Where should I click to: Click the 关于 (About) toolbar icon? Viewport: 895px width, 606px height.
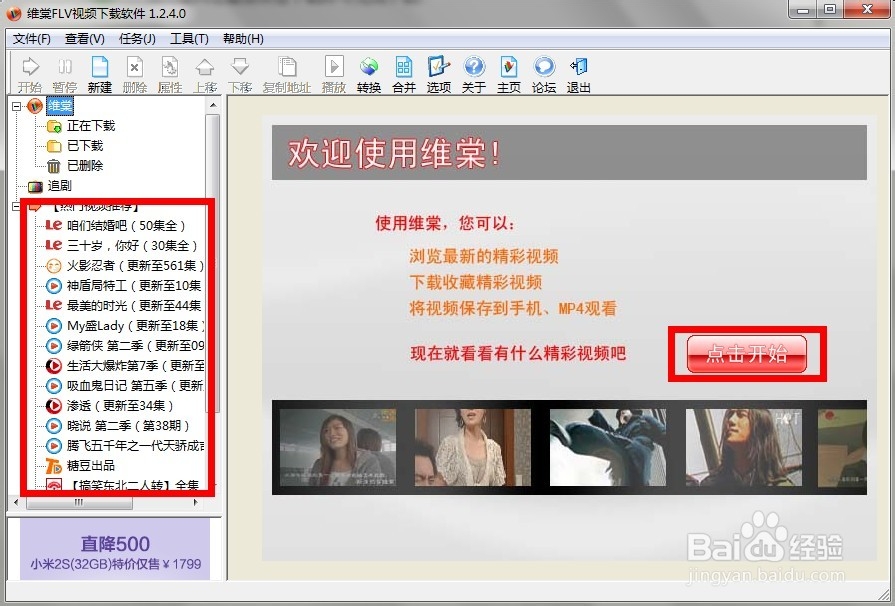[474, 75]
